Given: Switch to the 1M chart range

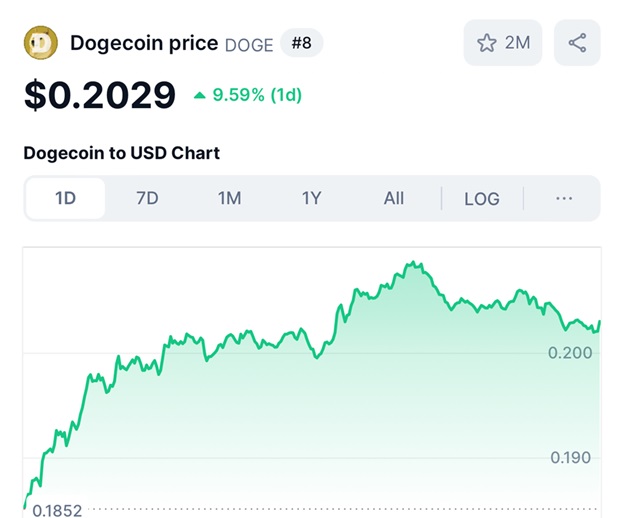Looking at the screenshot, I should click(x=229, y=198).
